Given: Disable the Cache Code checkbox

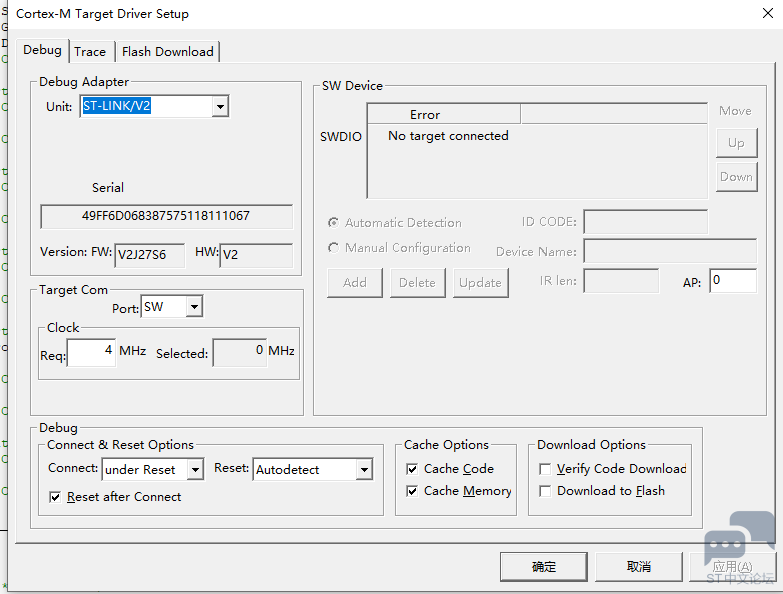Looking at the screenshot, I should tap(413, 469).
